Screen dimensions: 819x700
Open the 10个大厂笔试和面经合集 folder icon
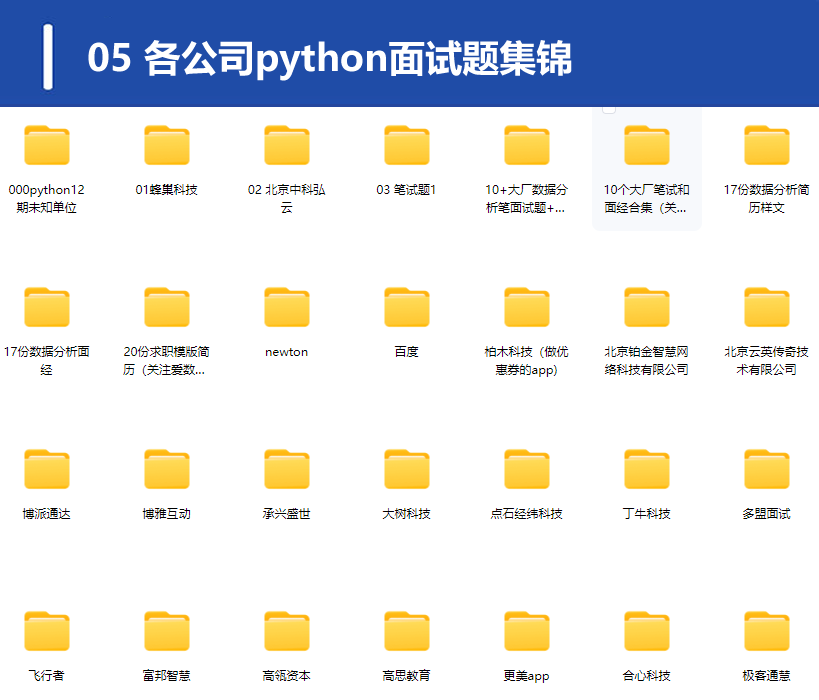point(647,145)
